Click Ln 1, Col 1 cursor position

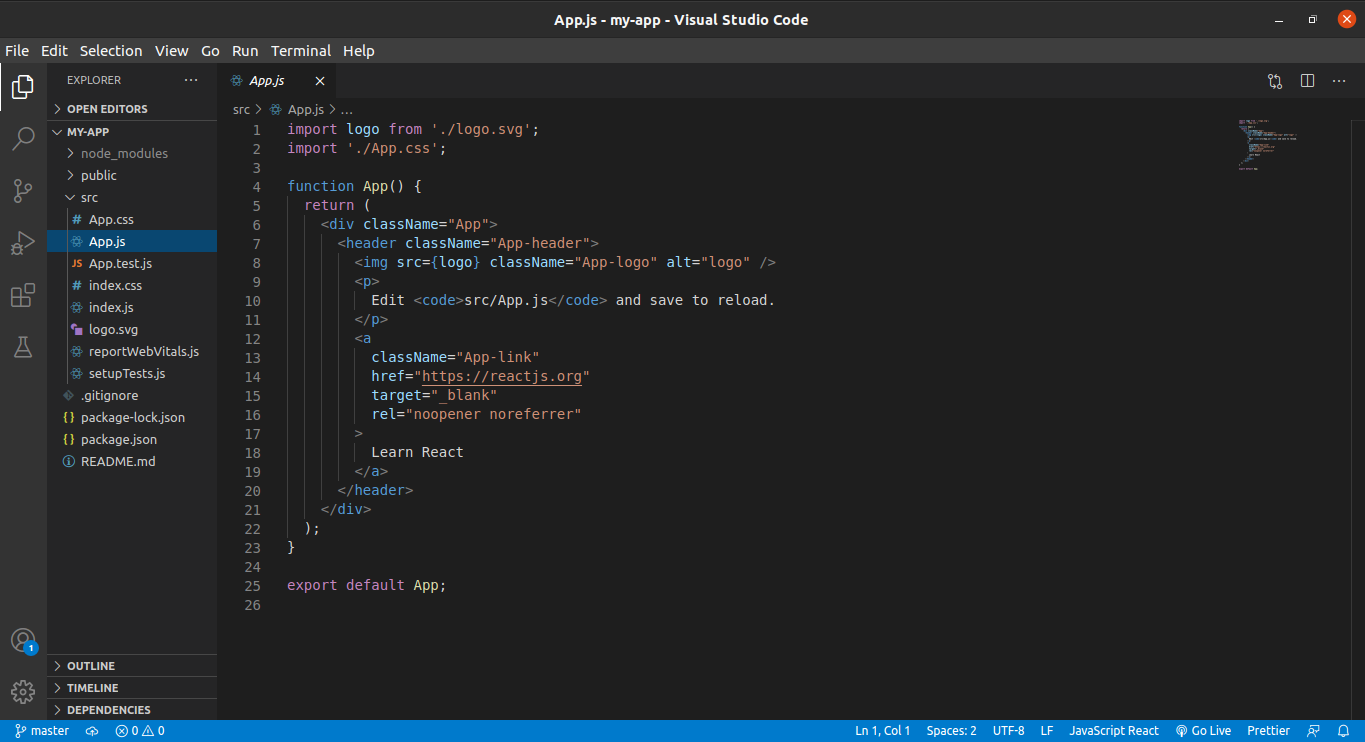[x=882, y=731]
